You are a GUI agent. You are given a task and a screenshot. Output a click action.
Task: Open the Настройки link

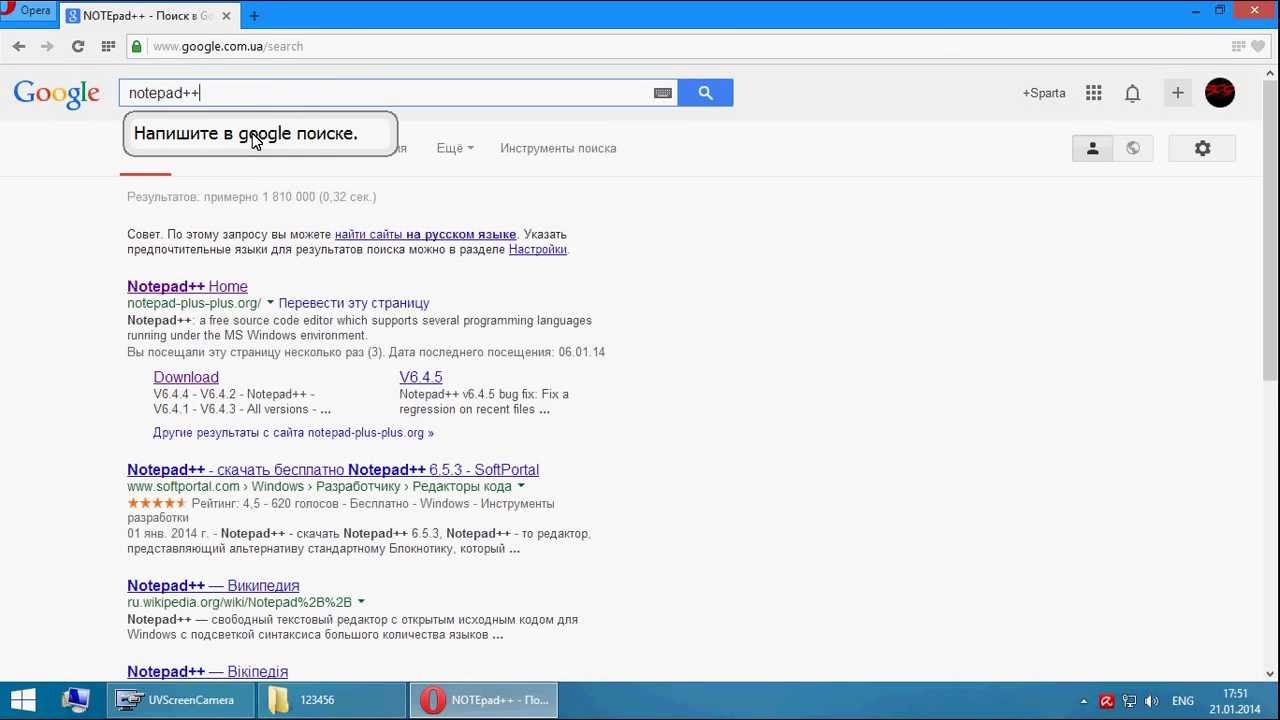537,249
